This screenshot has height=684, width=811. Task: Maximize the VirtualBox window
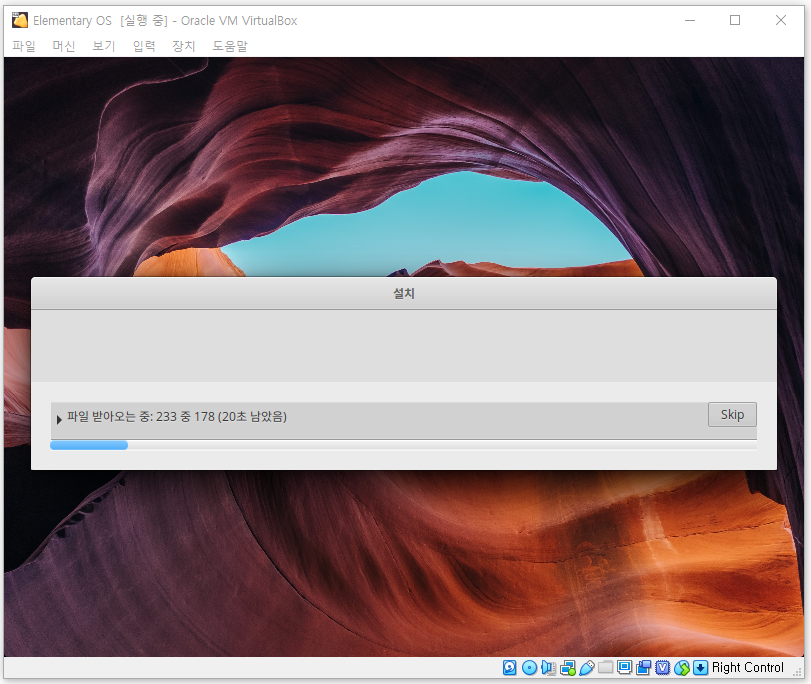(x=734, y=20)
